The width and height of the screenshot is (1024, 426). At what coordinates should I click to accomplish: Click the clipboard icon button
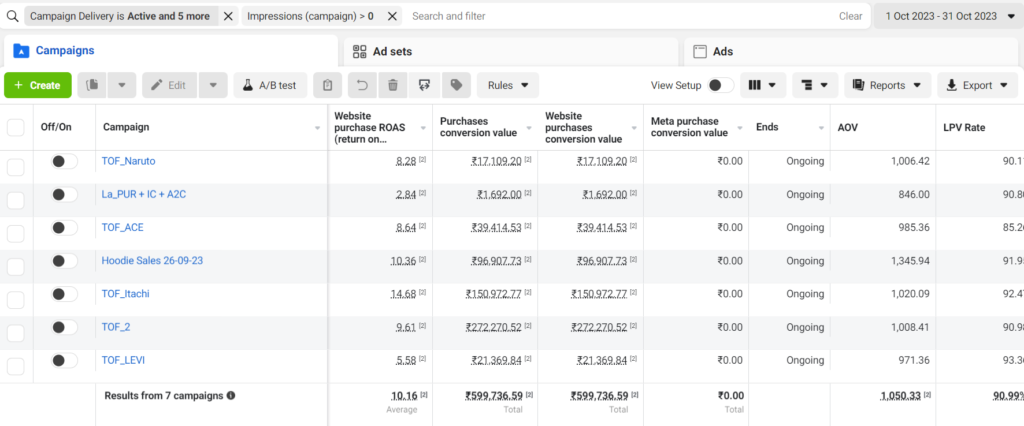coord(328,85)
